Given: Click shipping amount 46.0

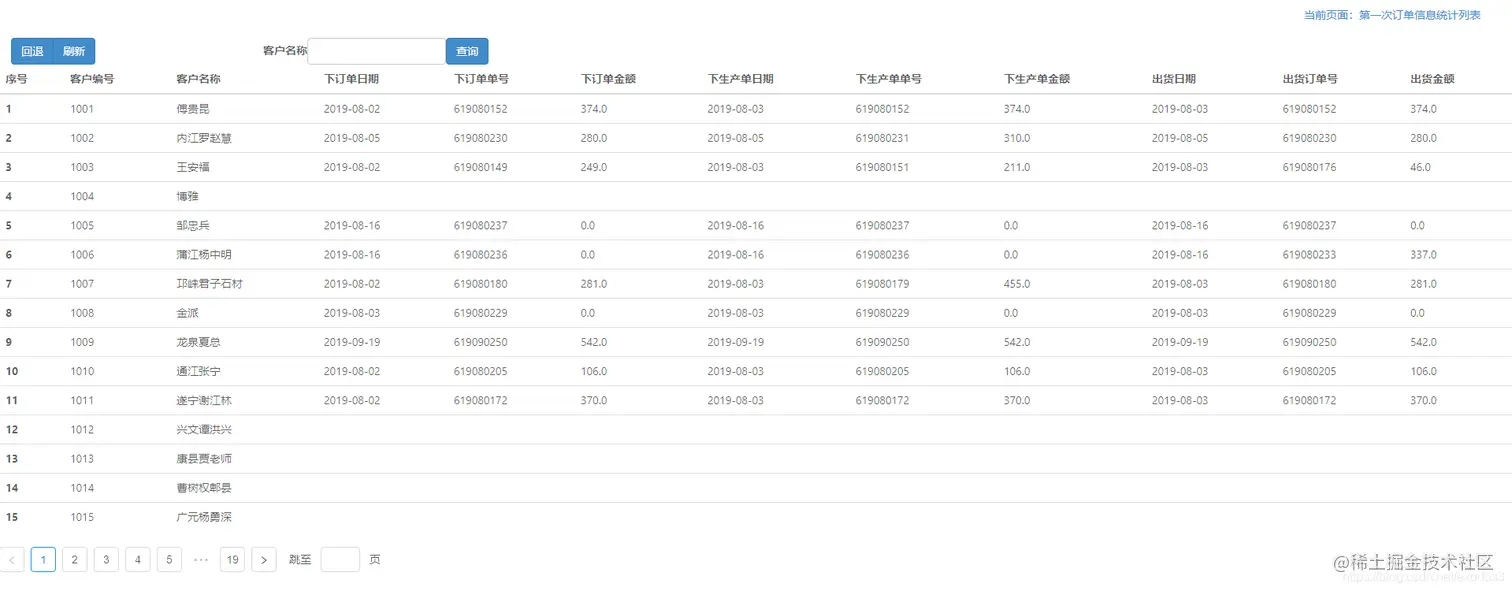Looking at the screenshot, I should 1420,167.
